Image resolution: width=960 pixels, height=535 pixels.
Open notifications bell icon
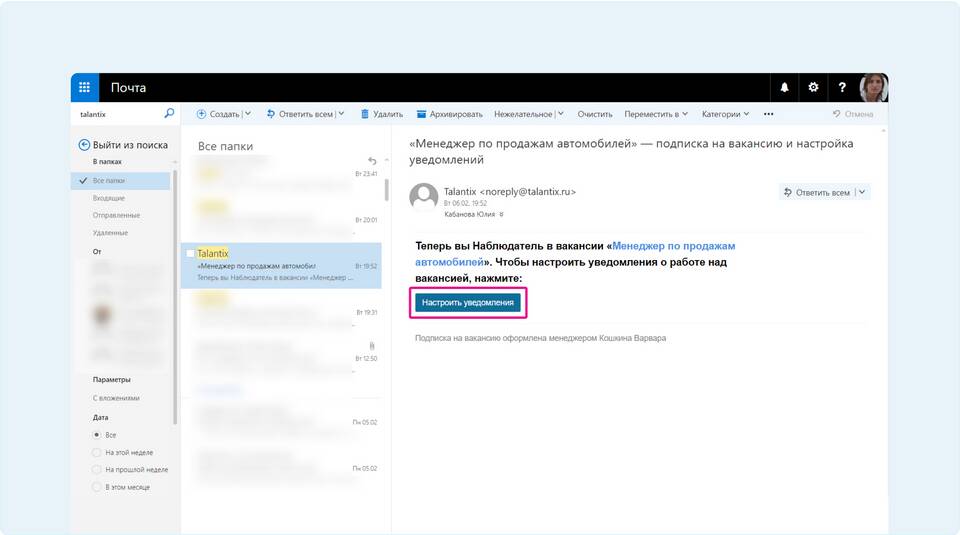tap(784, 88)
